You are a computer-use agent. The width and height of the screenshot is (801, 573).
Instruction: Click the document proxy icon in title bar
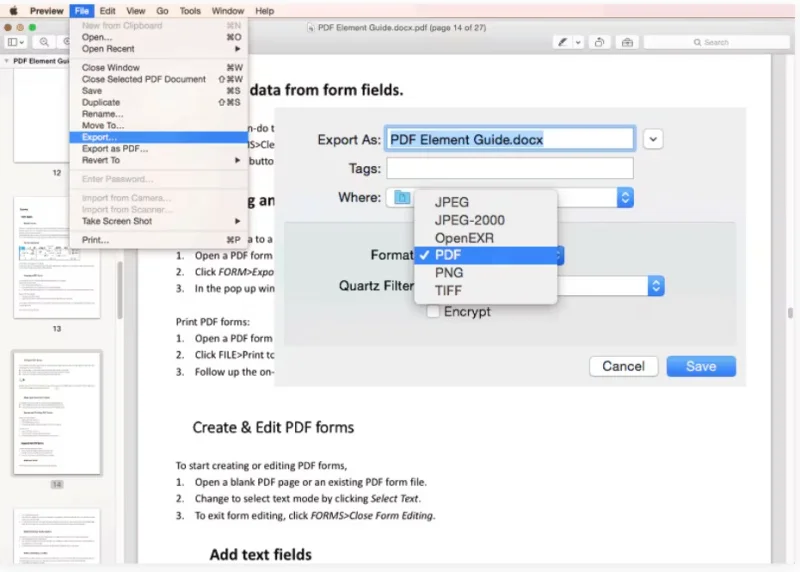pyautogui.click(x=311, y=28)
